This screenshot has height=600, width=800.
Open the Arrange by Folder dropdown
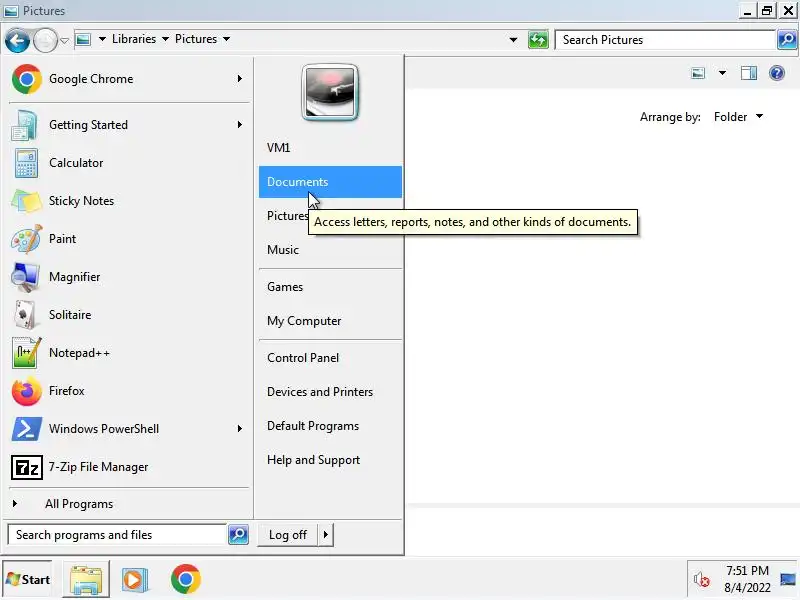pos(738,117)
